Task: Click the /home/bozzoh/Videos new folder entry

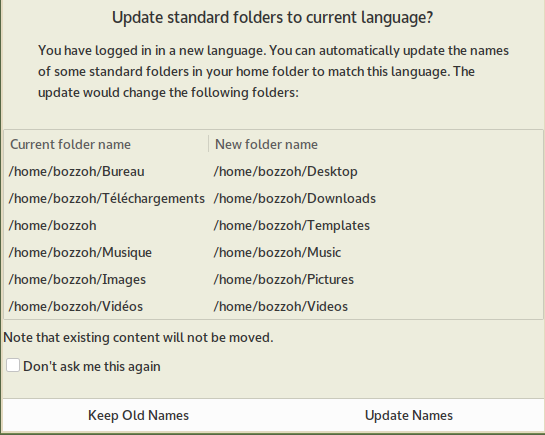Action: (280, 306)
